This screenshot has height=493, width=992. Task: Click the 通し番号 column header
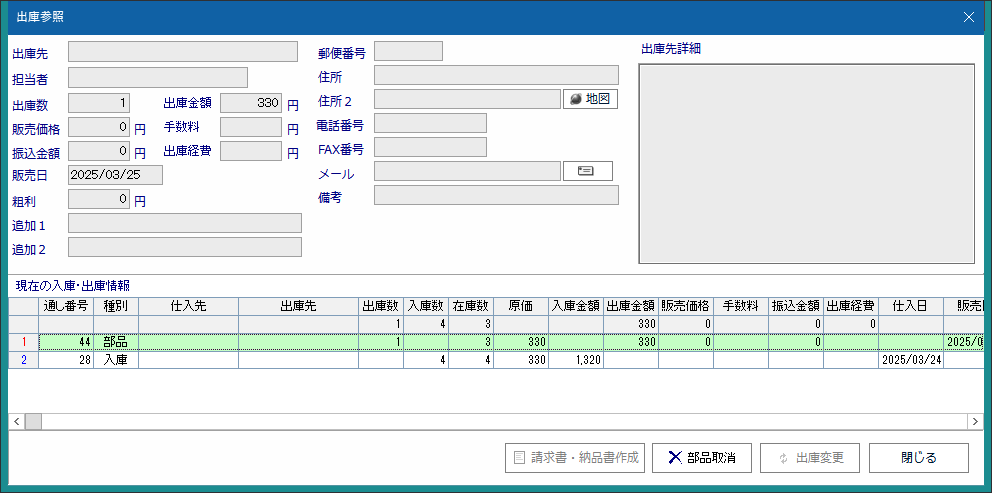66,306
